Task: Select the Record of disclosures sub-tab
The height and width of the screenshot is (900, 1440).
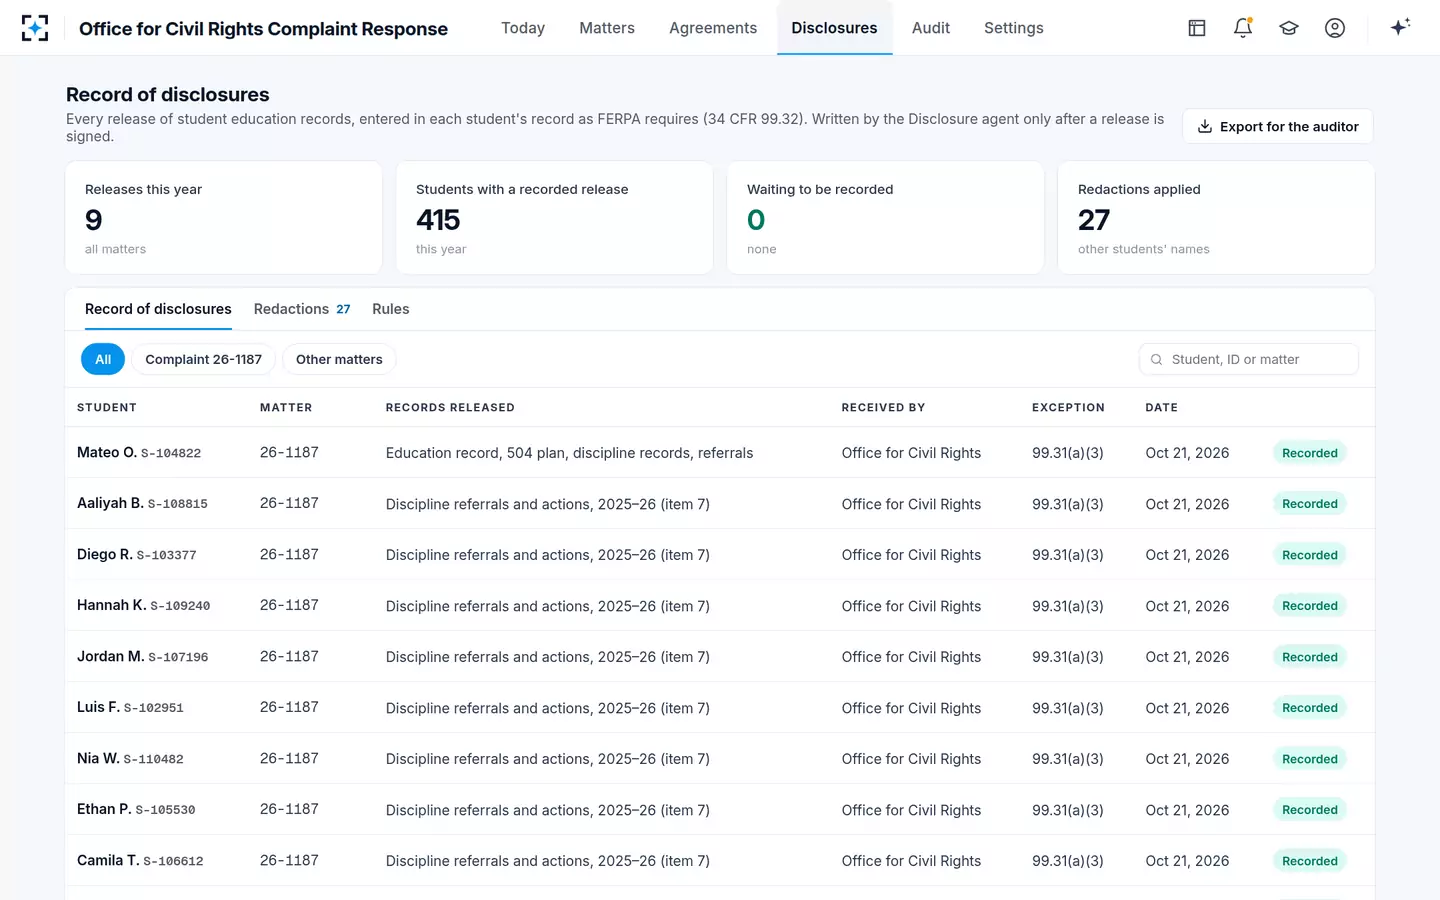Action: coord(158,309)
